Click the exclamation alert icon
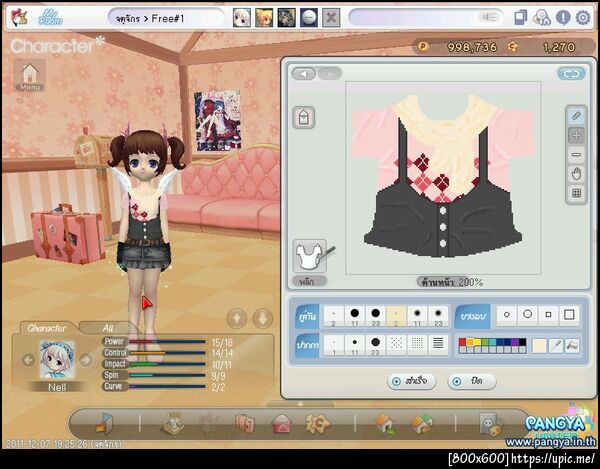The image size is (600, 469). (x=562, y=18)
